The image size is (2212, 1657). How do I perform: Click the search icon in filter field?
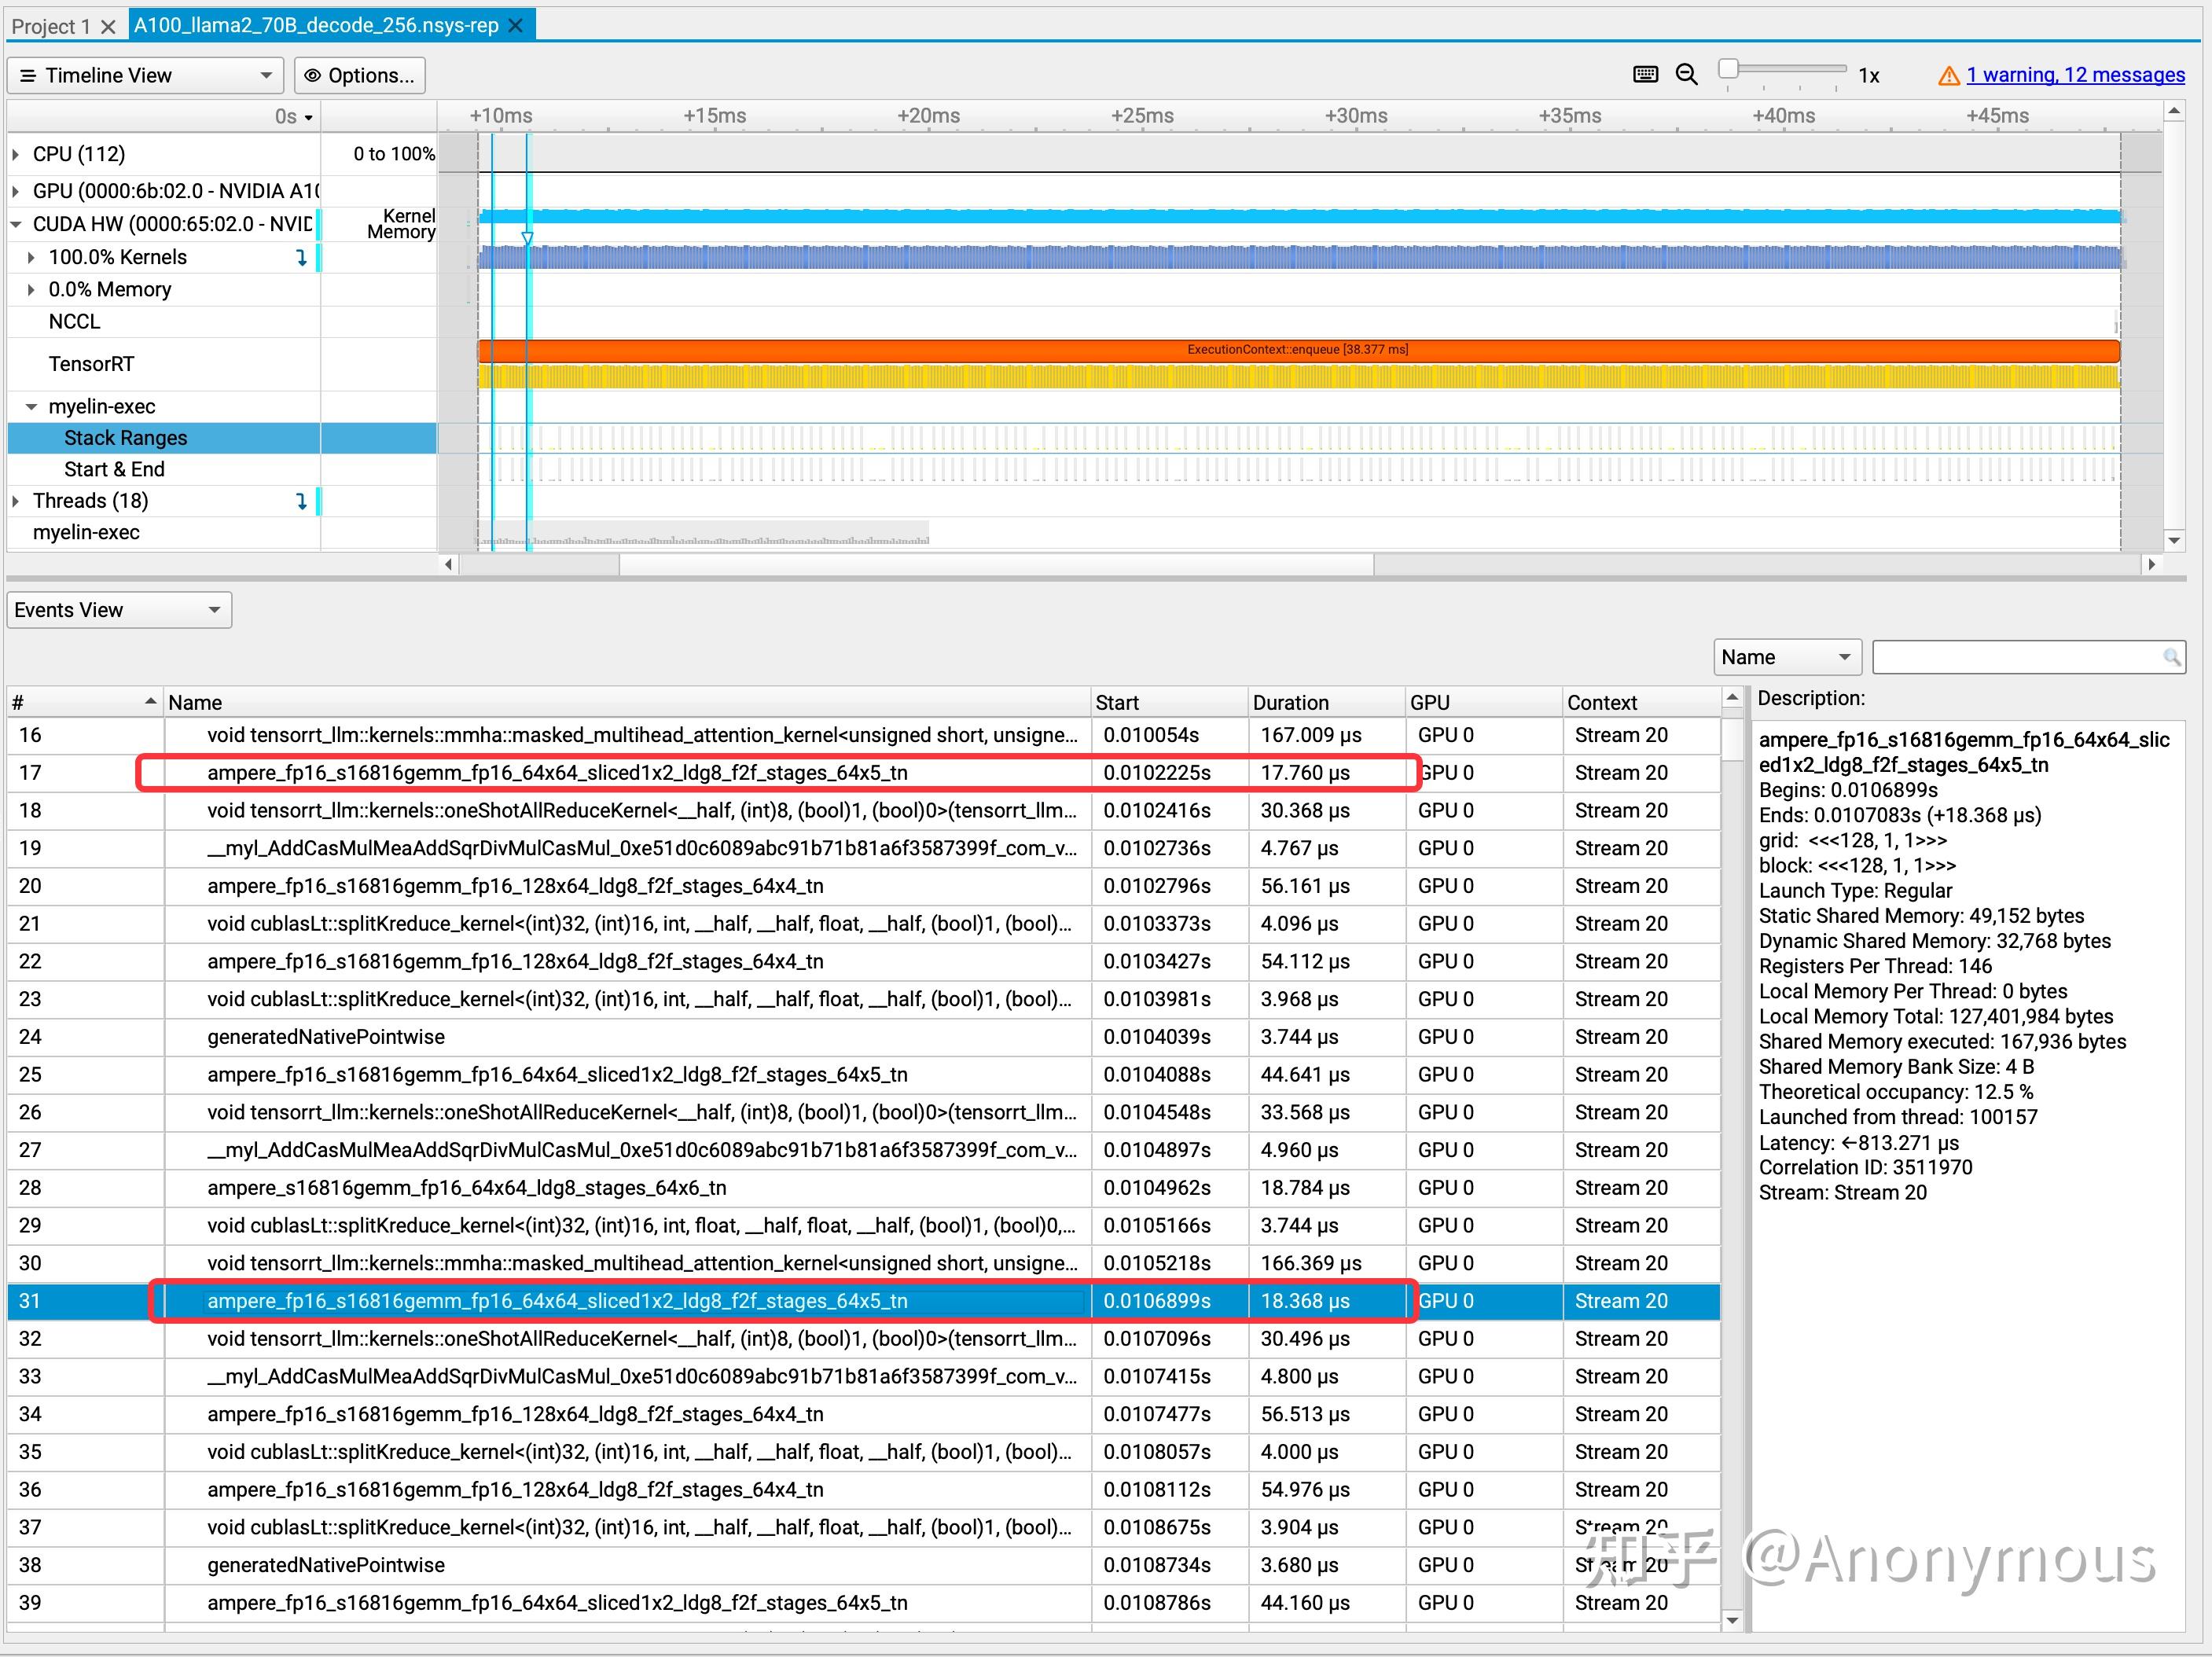point(2171,657)
